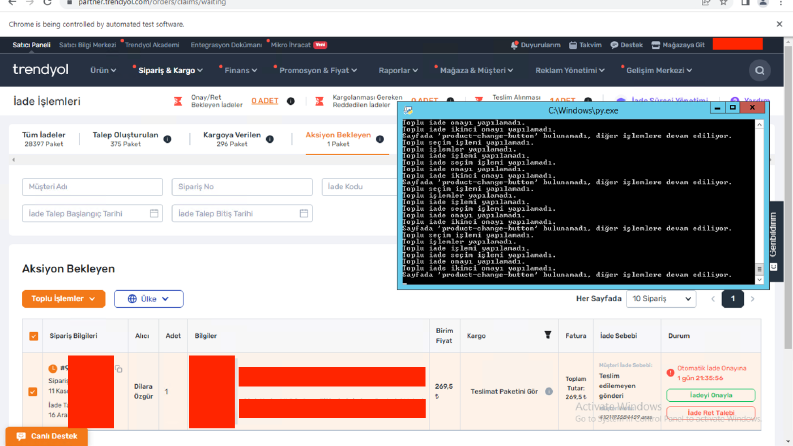Click info icon beside Onay/Ret 0 ADET
The image size is (793, 446).
(291, 101)
